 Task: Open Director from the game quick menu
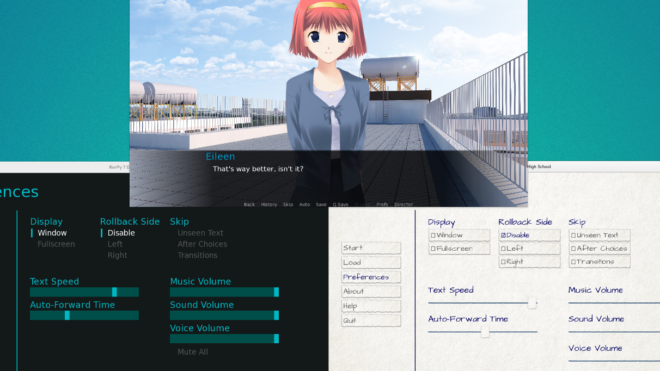[x=404, y=205]
